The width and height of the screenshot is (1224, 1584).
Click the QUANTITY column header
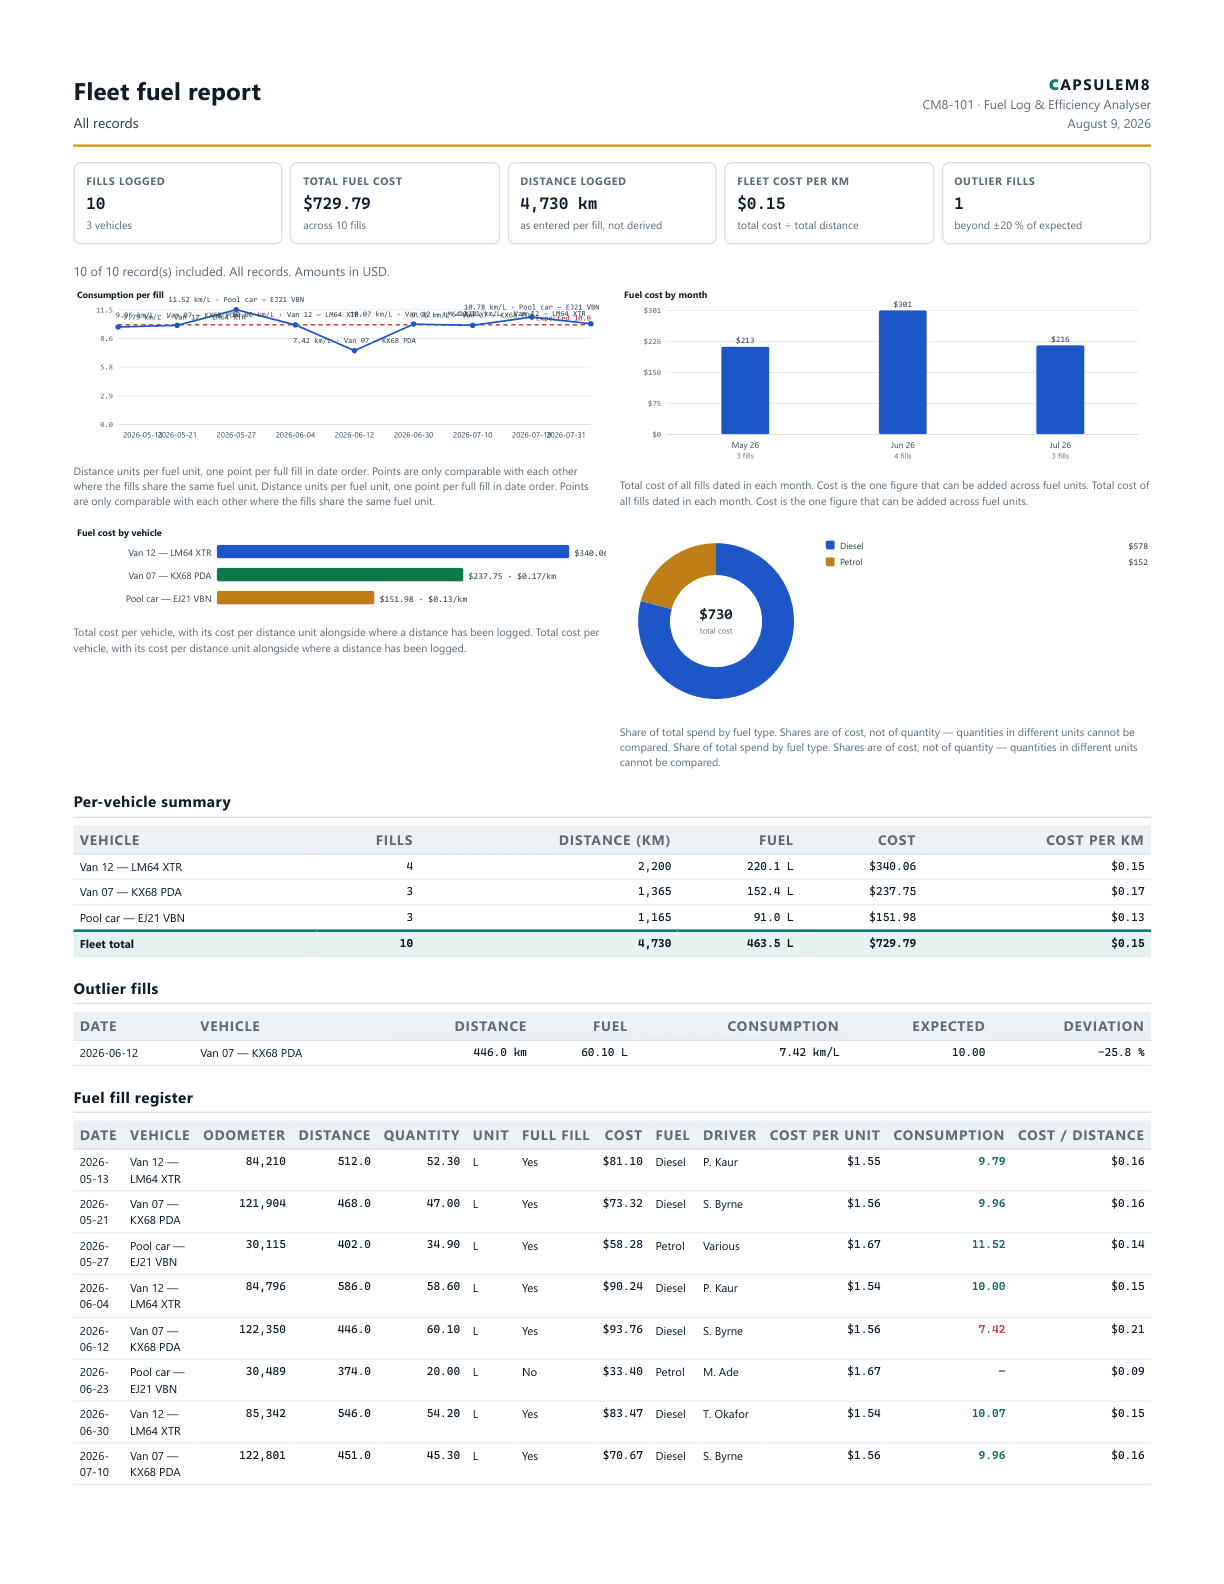click(422, 1135)
